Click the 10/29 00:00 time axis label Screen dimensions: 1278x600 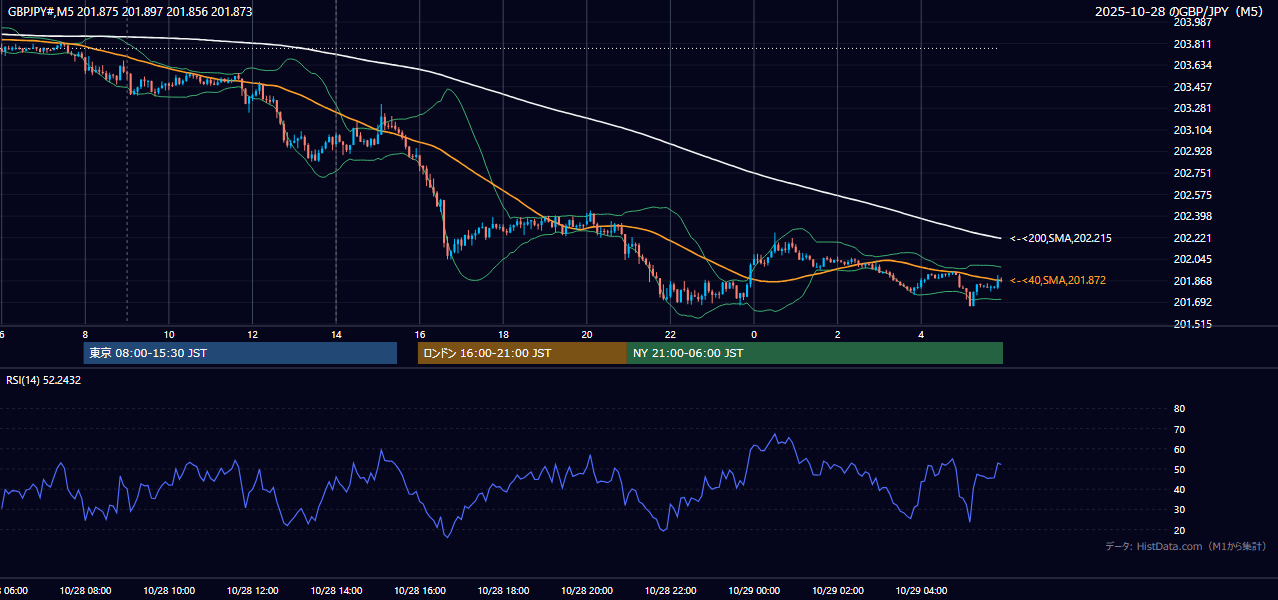[754, 590]
